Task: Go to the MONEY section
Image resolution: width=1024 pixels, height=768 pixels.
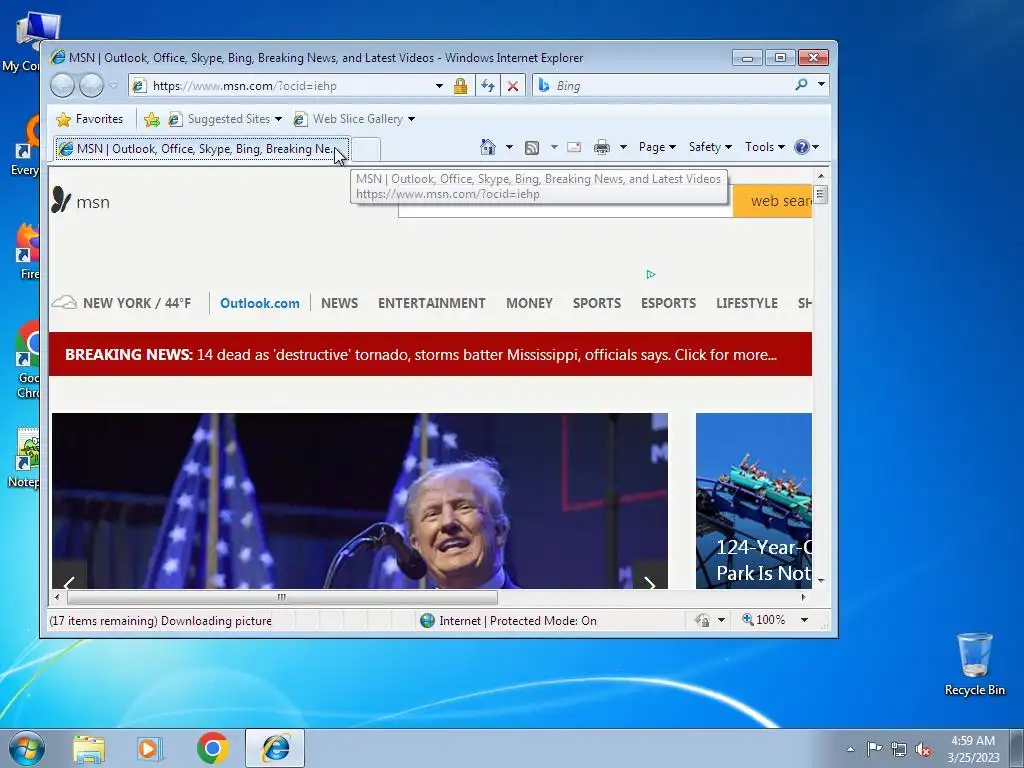Action: [530, 303]
